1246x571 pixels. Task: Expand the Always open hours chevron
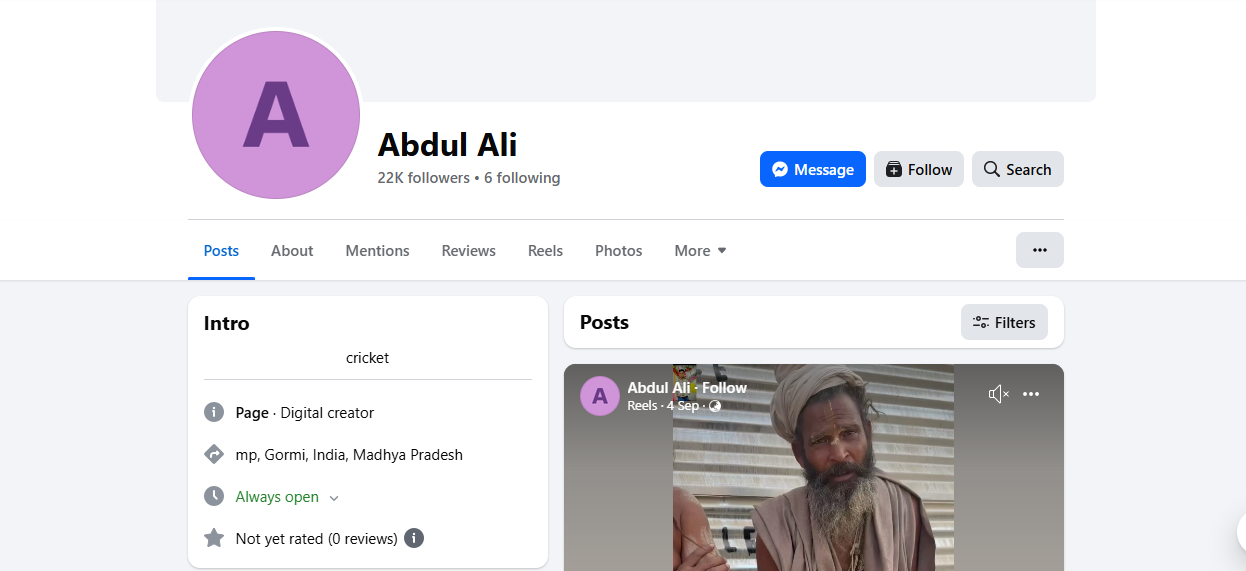334,498
